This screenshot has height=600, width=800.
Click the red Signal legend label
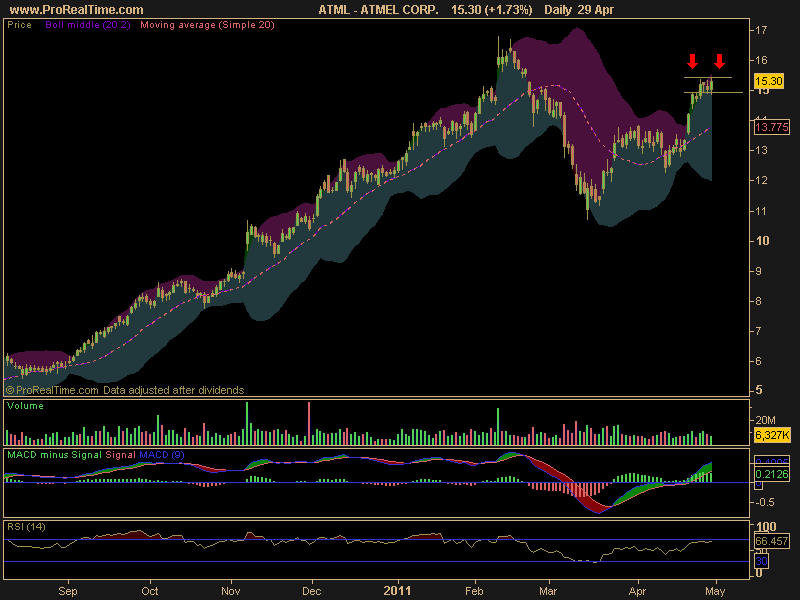(120, 455)
